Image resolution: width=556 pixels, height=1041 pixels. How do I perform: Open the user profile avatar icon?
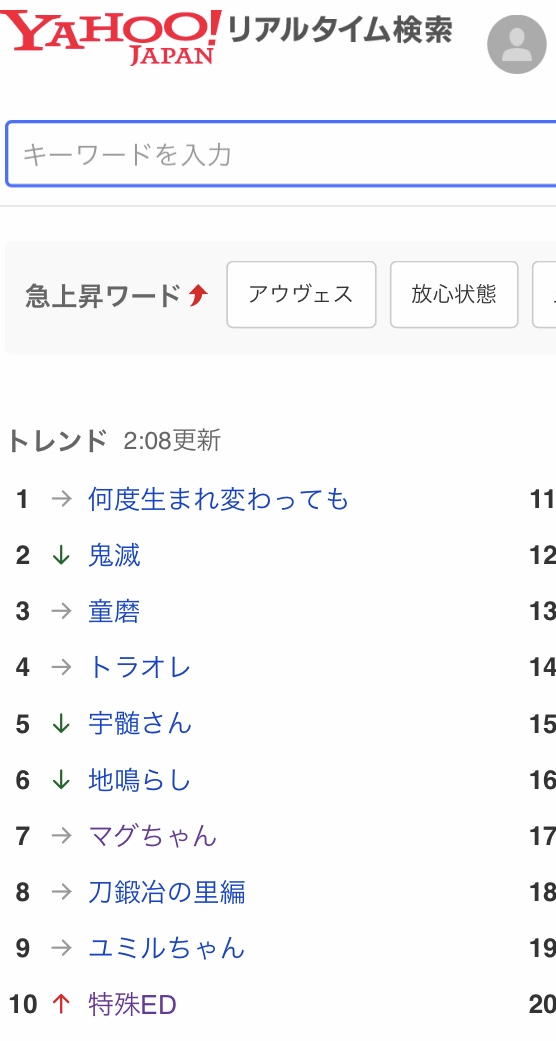tap(517, 44)
